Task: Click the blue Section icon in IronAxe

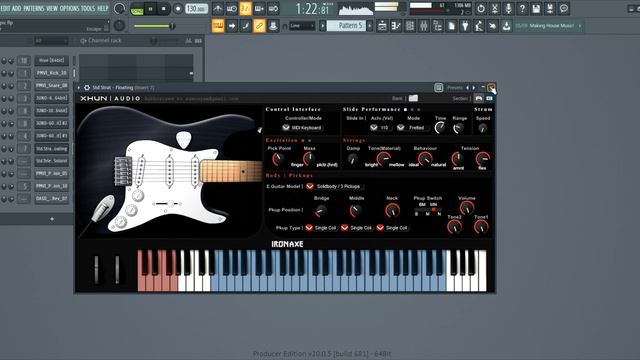Action: (x=489, y=98)
